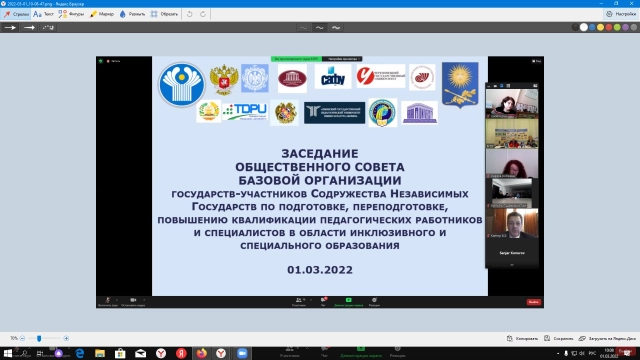
Task: Redo the last undone edit
Action: (x=203, y=14)
